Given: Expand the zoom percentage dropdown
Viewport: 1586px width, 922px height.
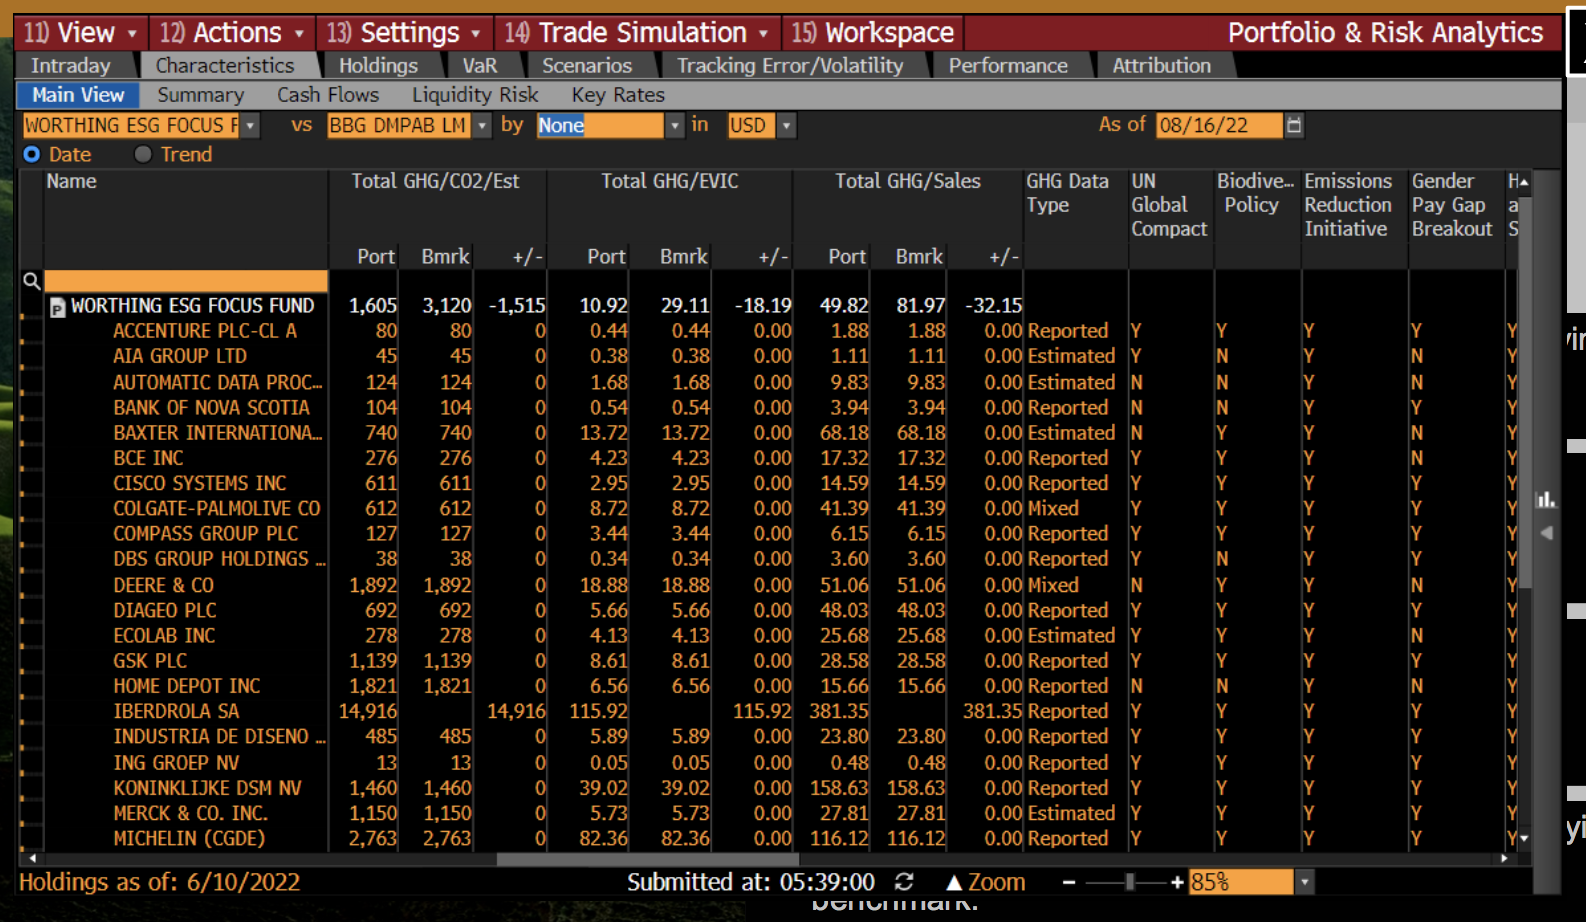Looking at the screenshot, I should pyautogui.click(x=1303, y=882).
